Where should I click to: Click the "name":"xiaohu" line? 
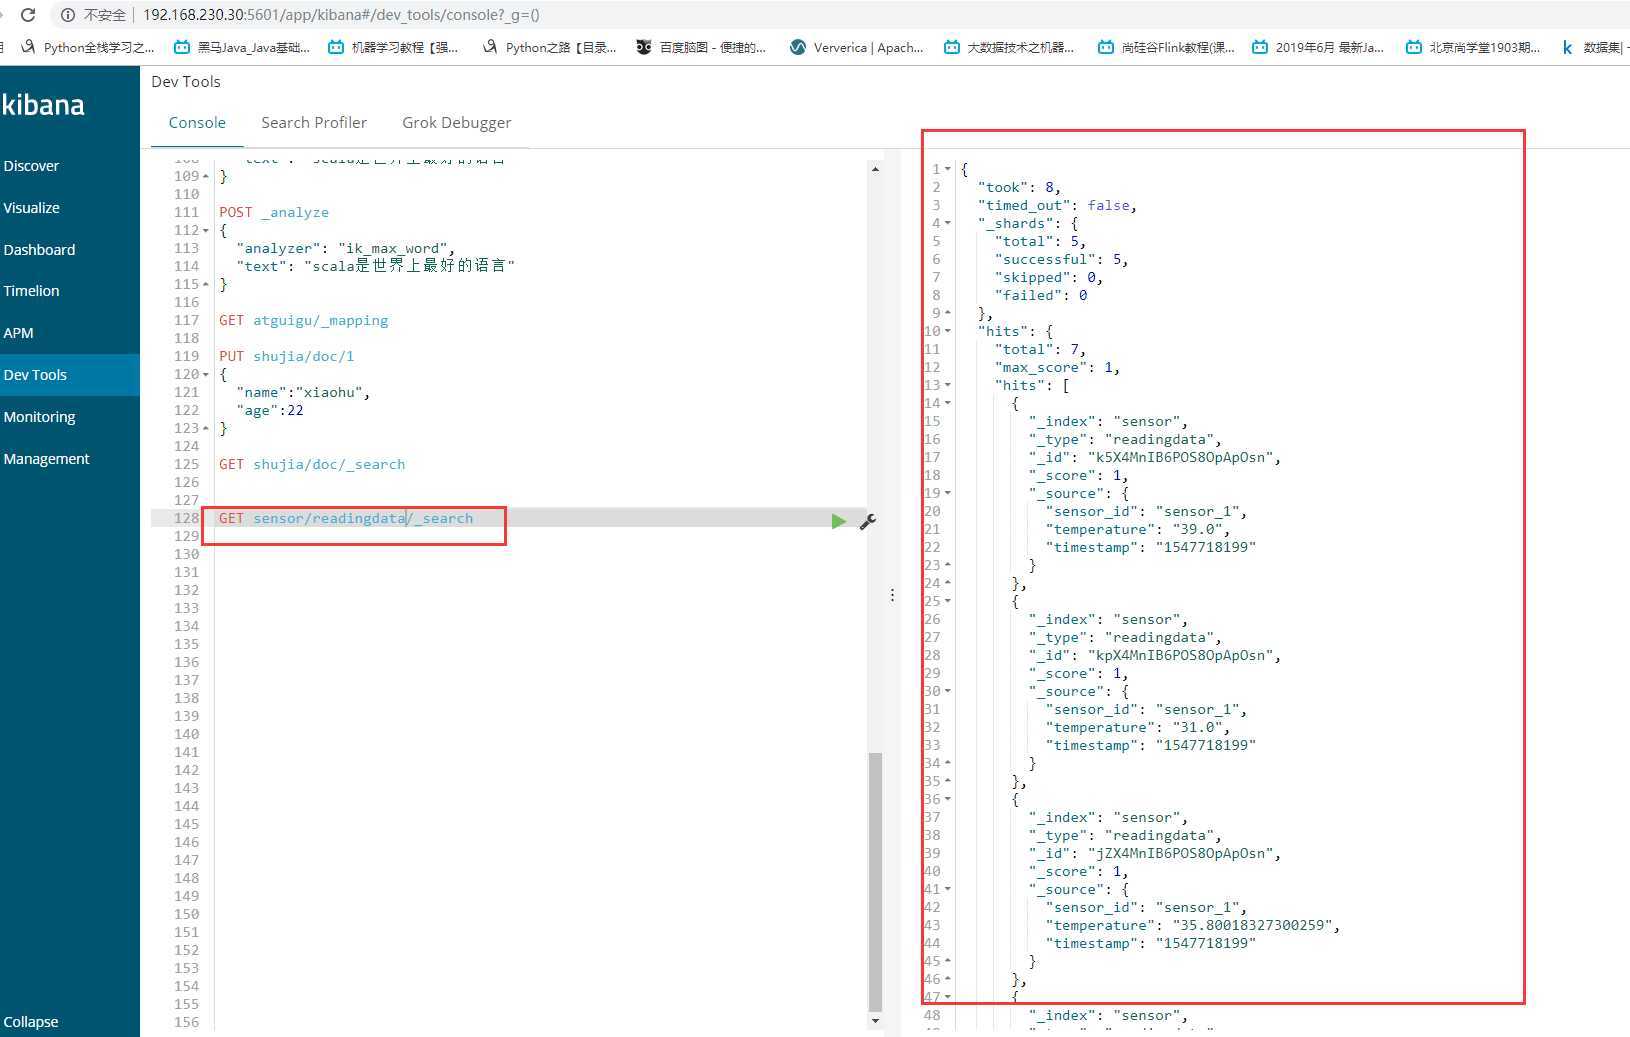(304, 392)
